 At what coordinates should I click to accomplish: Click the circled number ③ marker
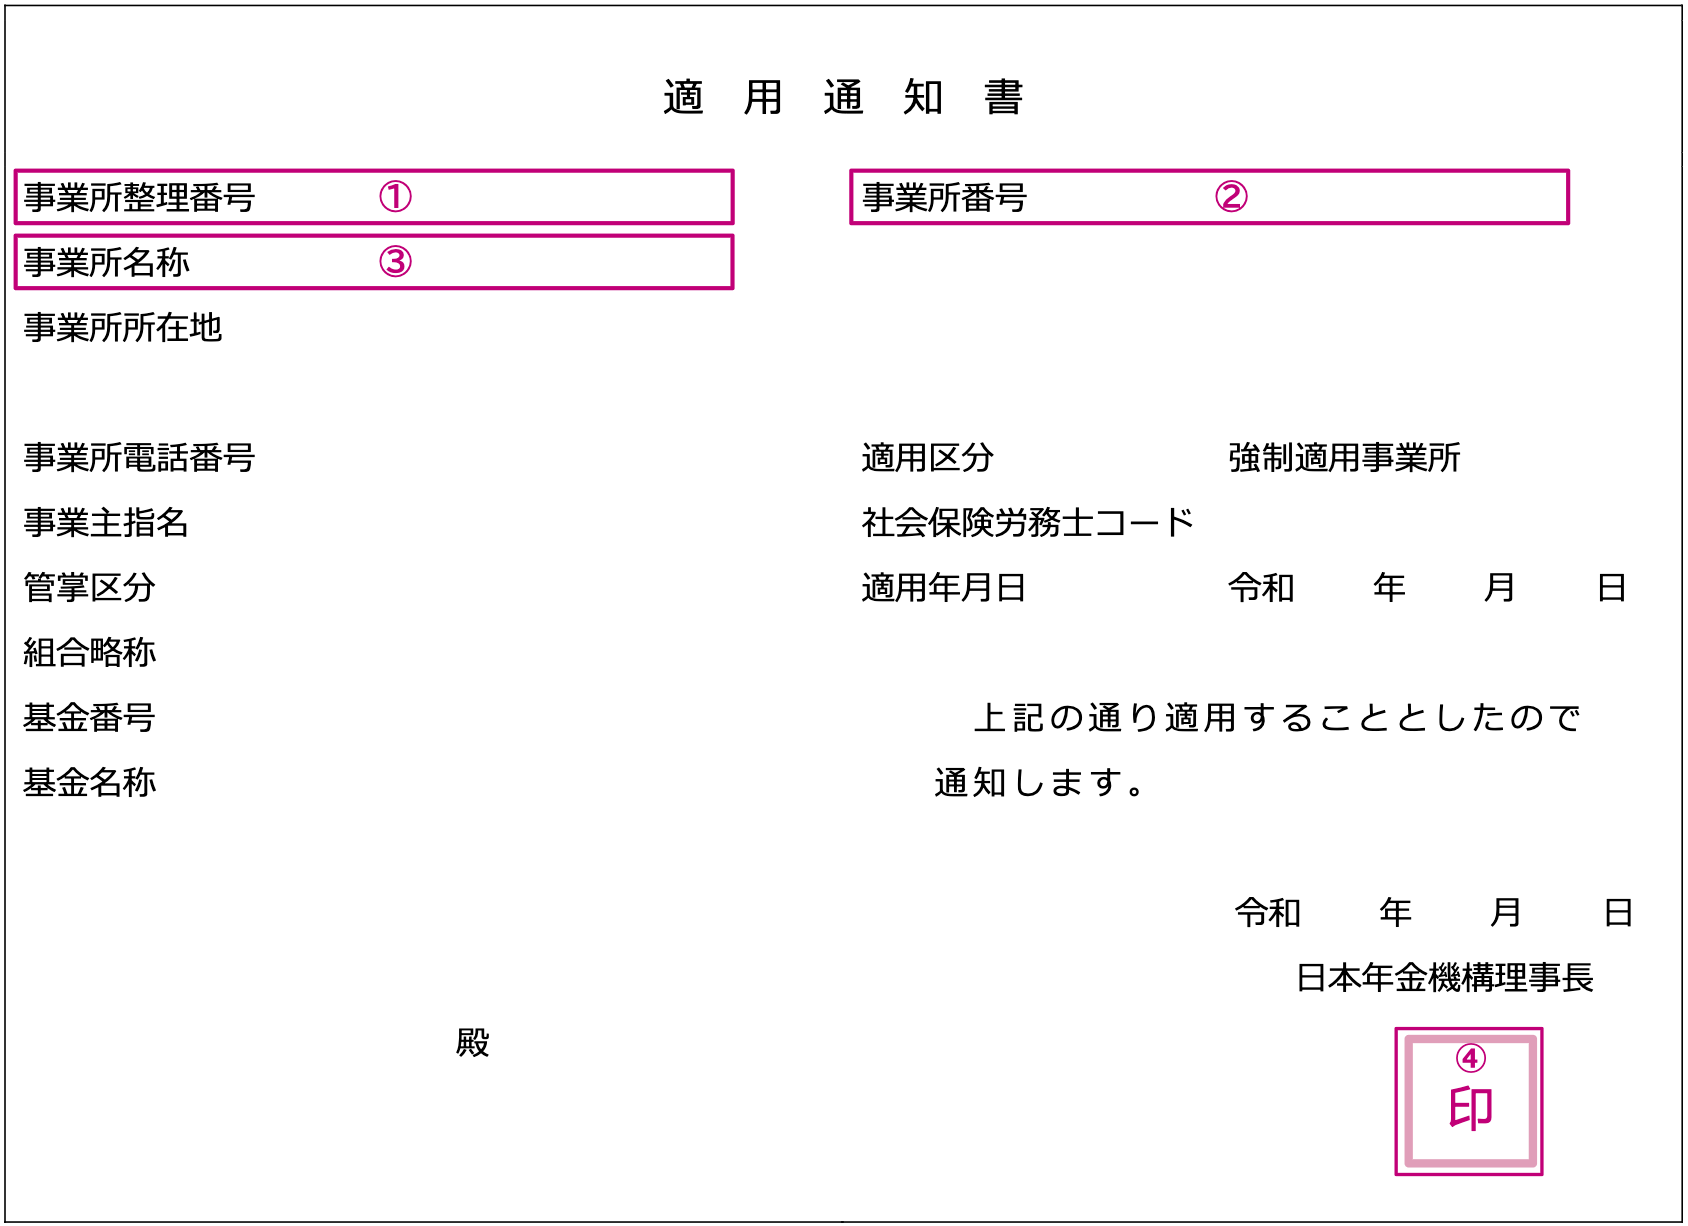[395, 261]
